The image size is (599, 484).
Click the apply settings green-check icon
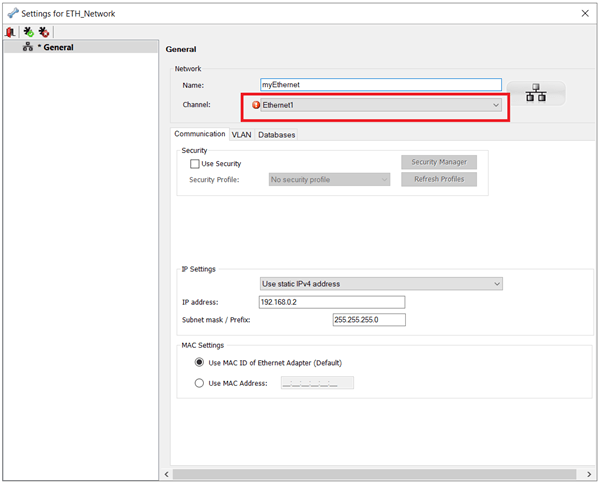pyautogui.click(x=29, y=32)
